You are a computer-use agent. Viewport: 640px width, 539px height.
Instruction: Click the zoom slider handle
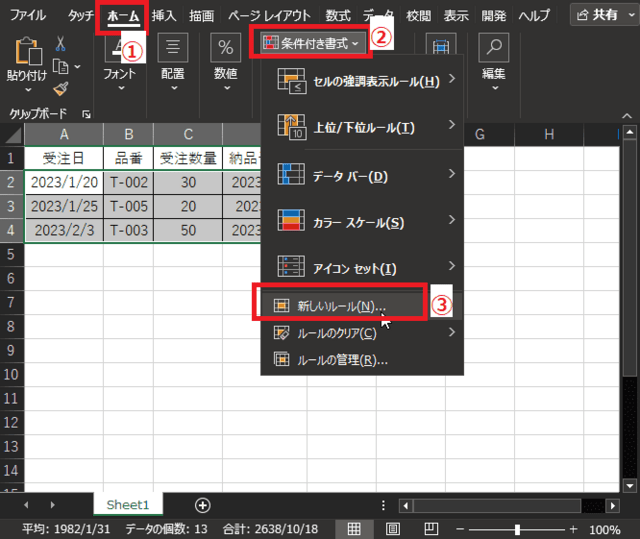517,529
